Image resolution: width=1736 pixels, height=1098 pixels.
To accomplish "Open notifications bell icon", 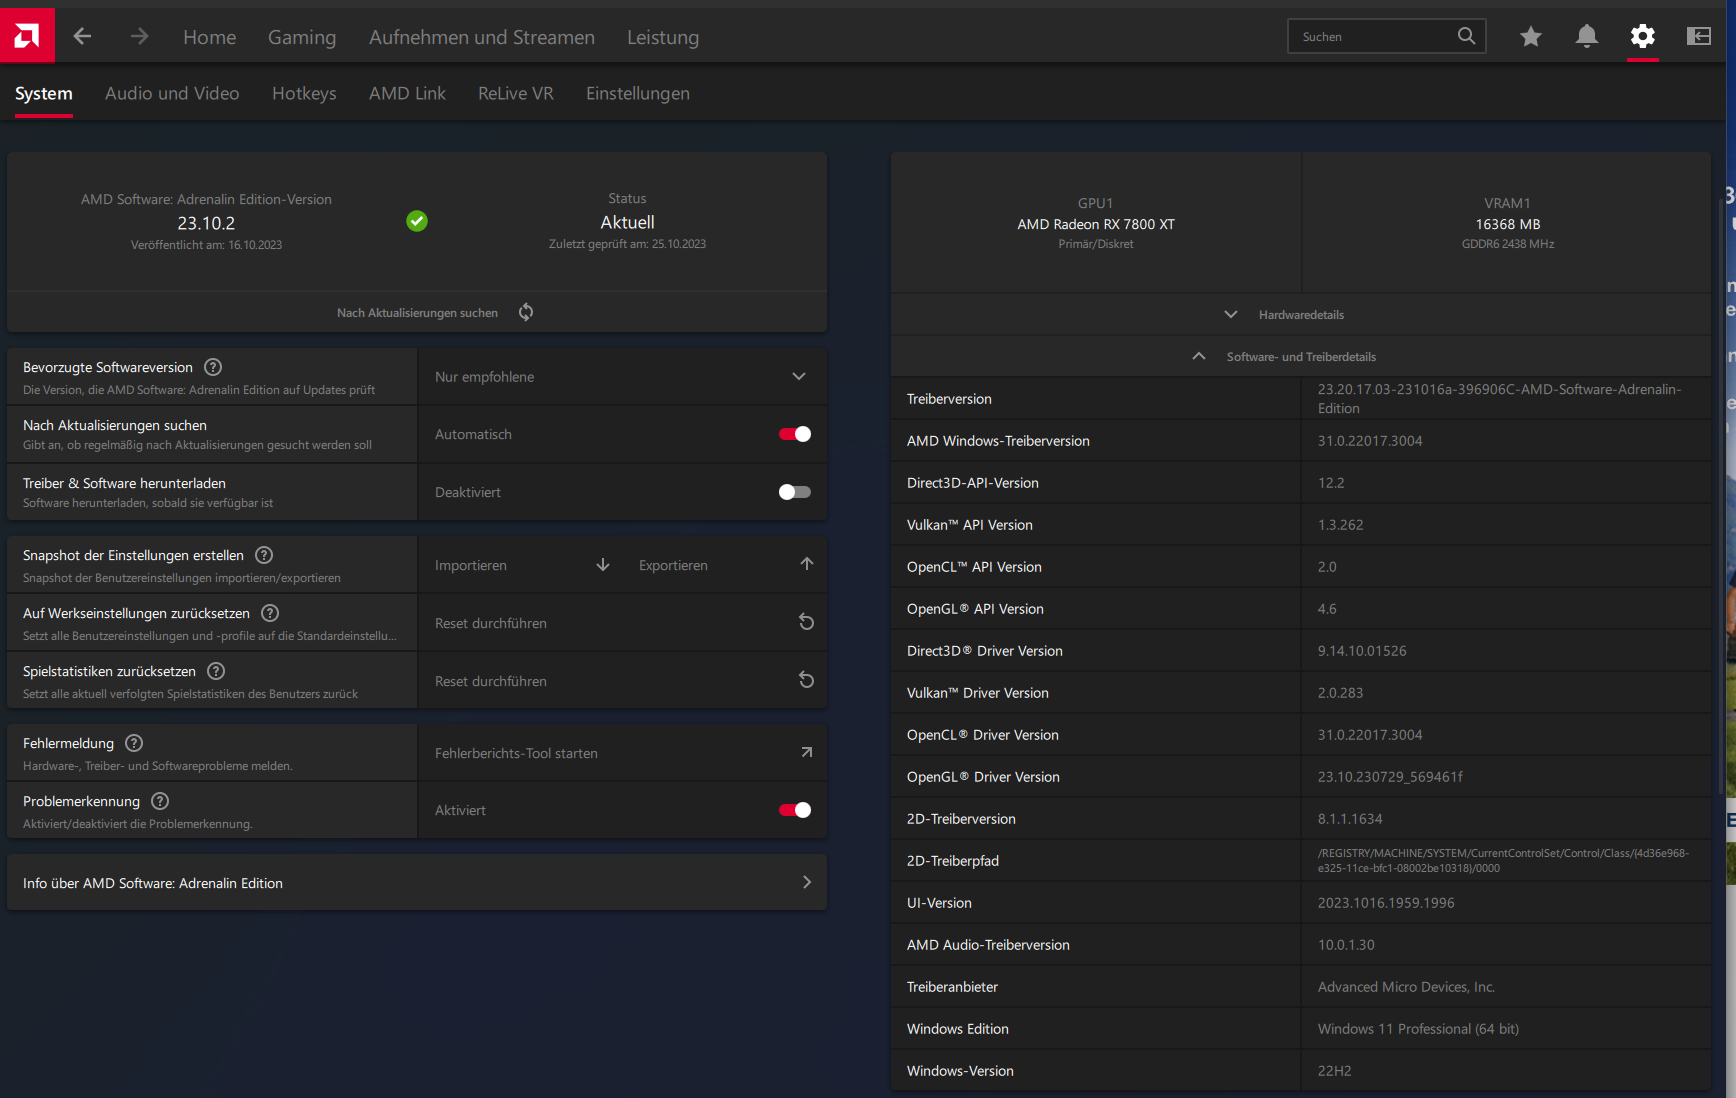I will [1586, 36].
